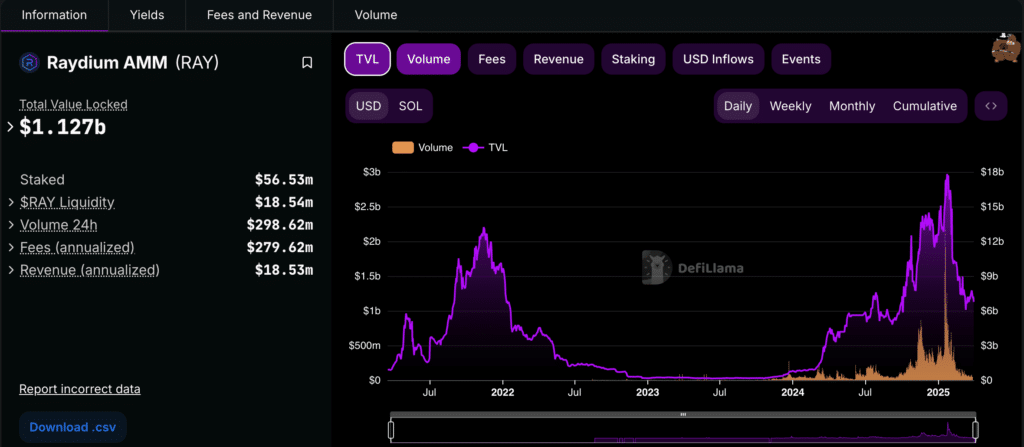Image resolution: width=1024 pixels, height=447 pixels.
Task: Enable the USD Inflows chart series
Action: tap(718, 59)
